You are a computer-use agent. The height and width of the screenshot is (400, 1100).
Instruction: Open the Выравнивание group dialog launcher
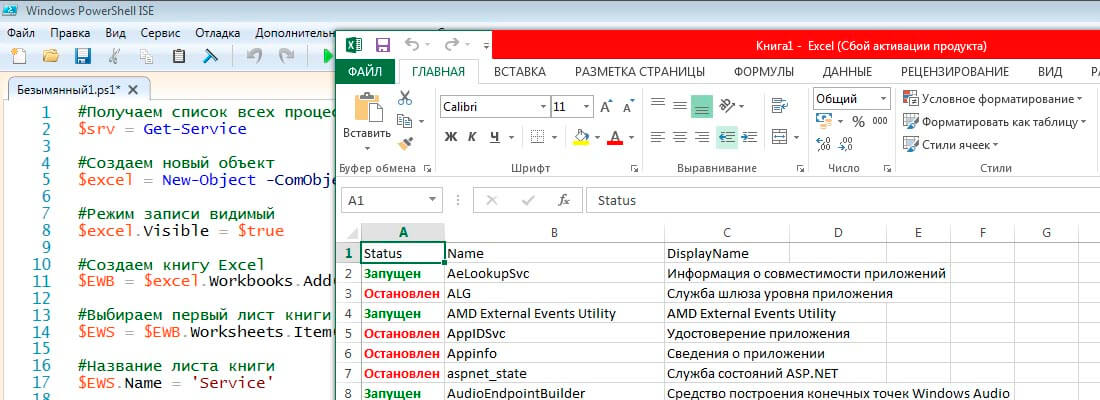(800, 169)
